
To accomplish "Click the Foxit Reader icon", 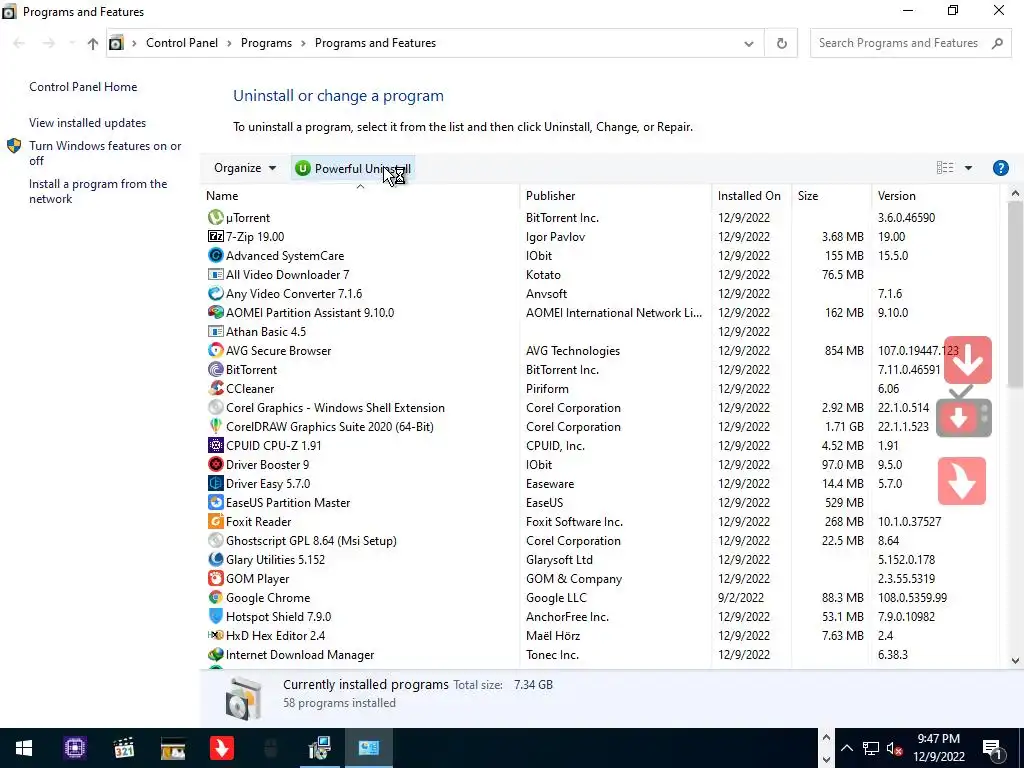I will tap(216, 521).
